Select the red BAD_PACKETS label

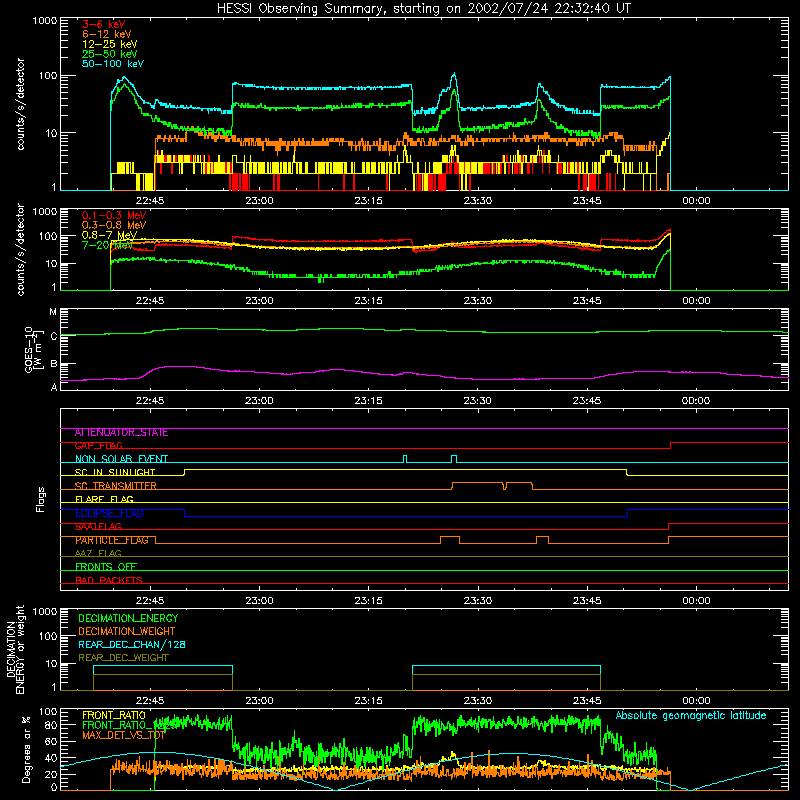[x=109, y=580]
